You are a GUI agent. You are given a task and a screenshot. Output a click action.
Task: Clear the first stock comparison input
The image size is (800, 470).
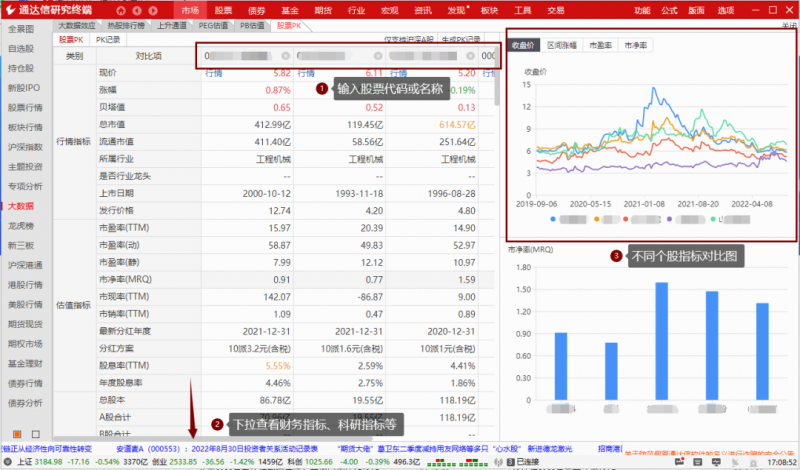[x=286, y=56]
